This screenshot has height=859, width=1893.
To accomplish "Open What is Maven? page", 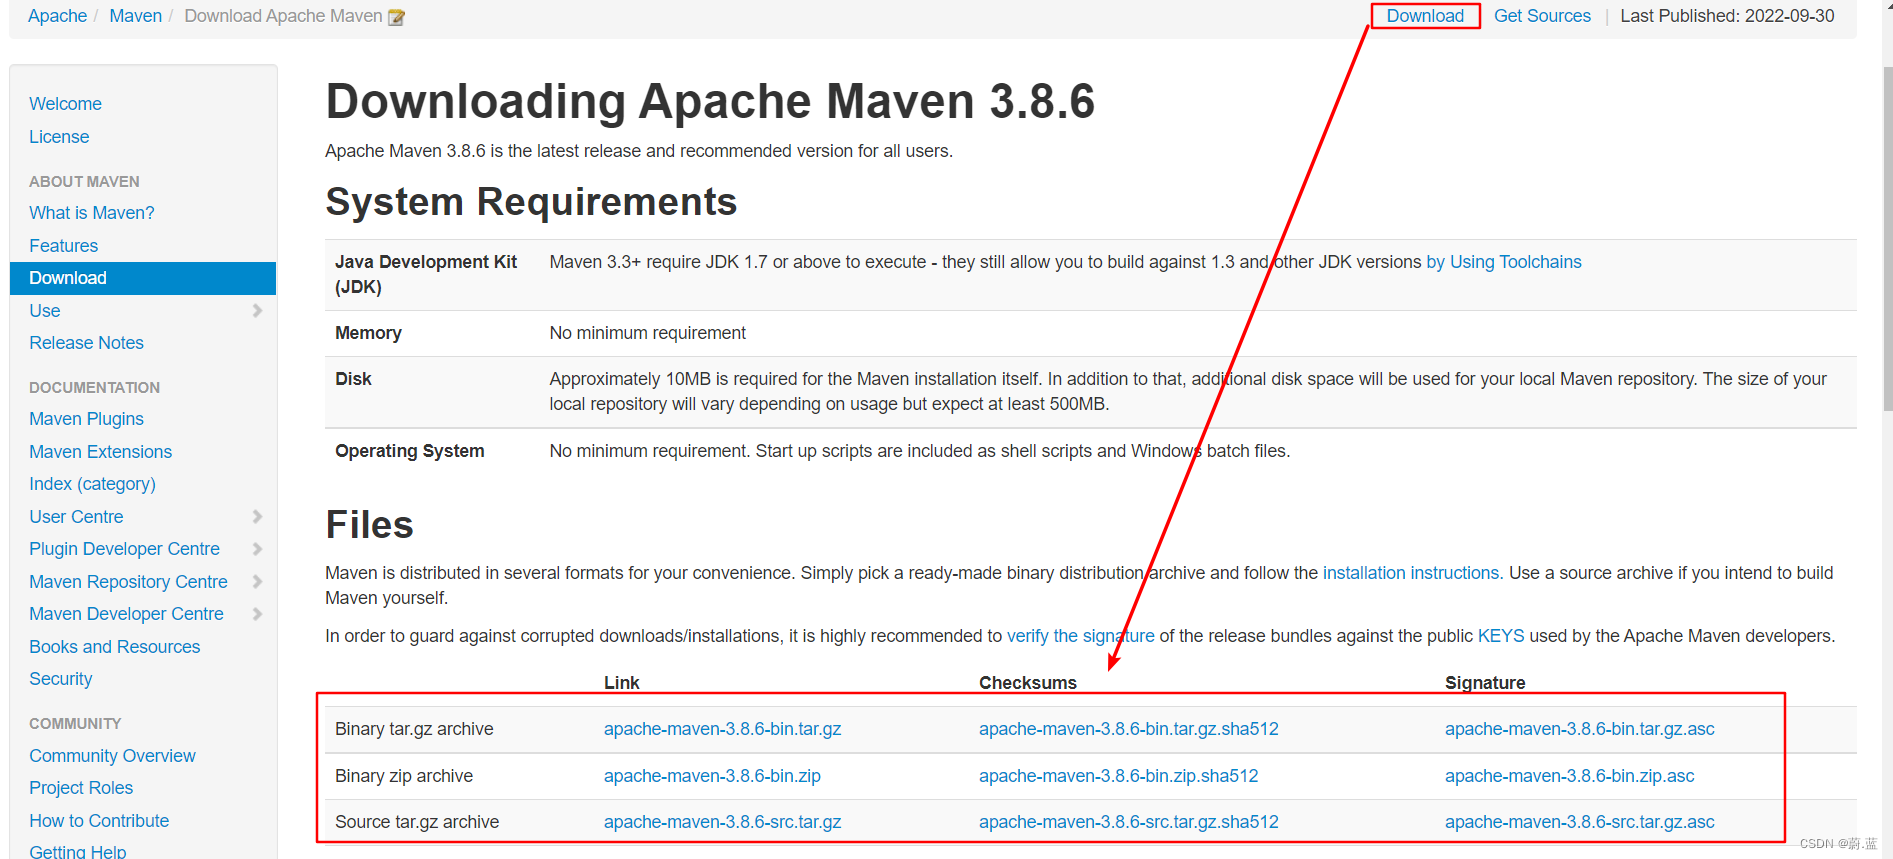I will point(92,213).
